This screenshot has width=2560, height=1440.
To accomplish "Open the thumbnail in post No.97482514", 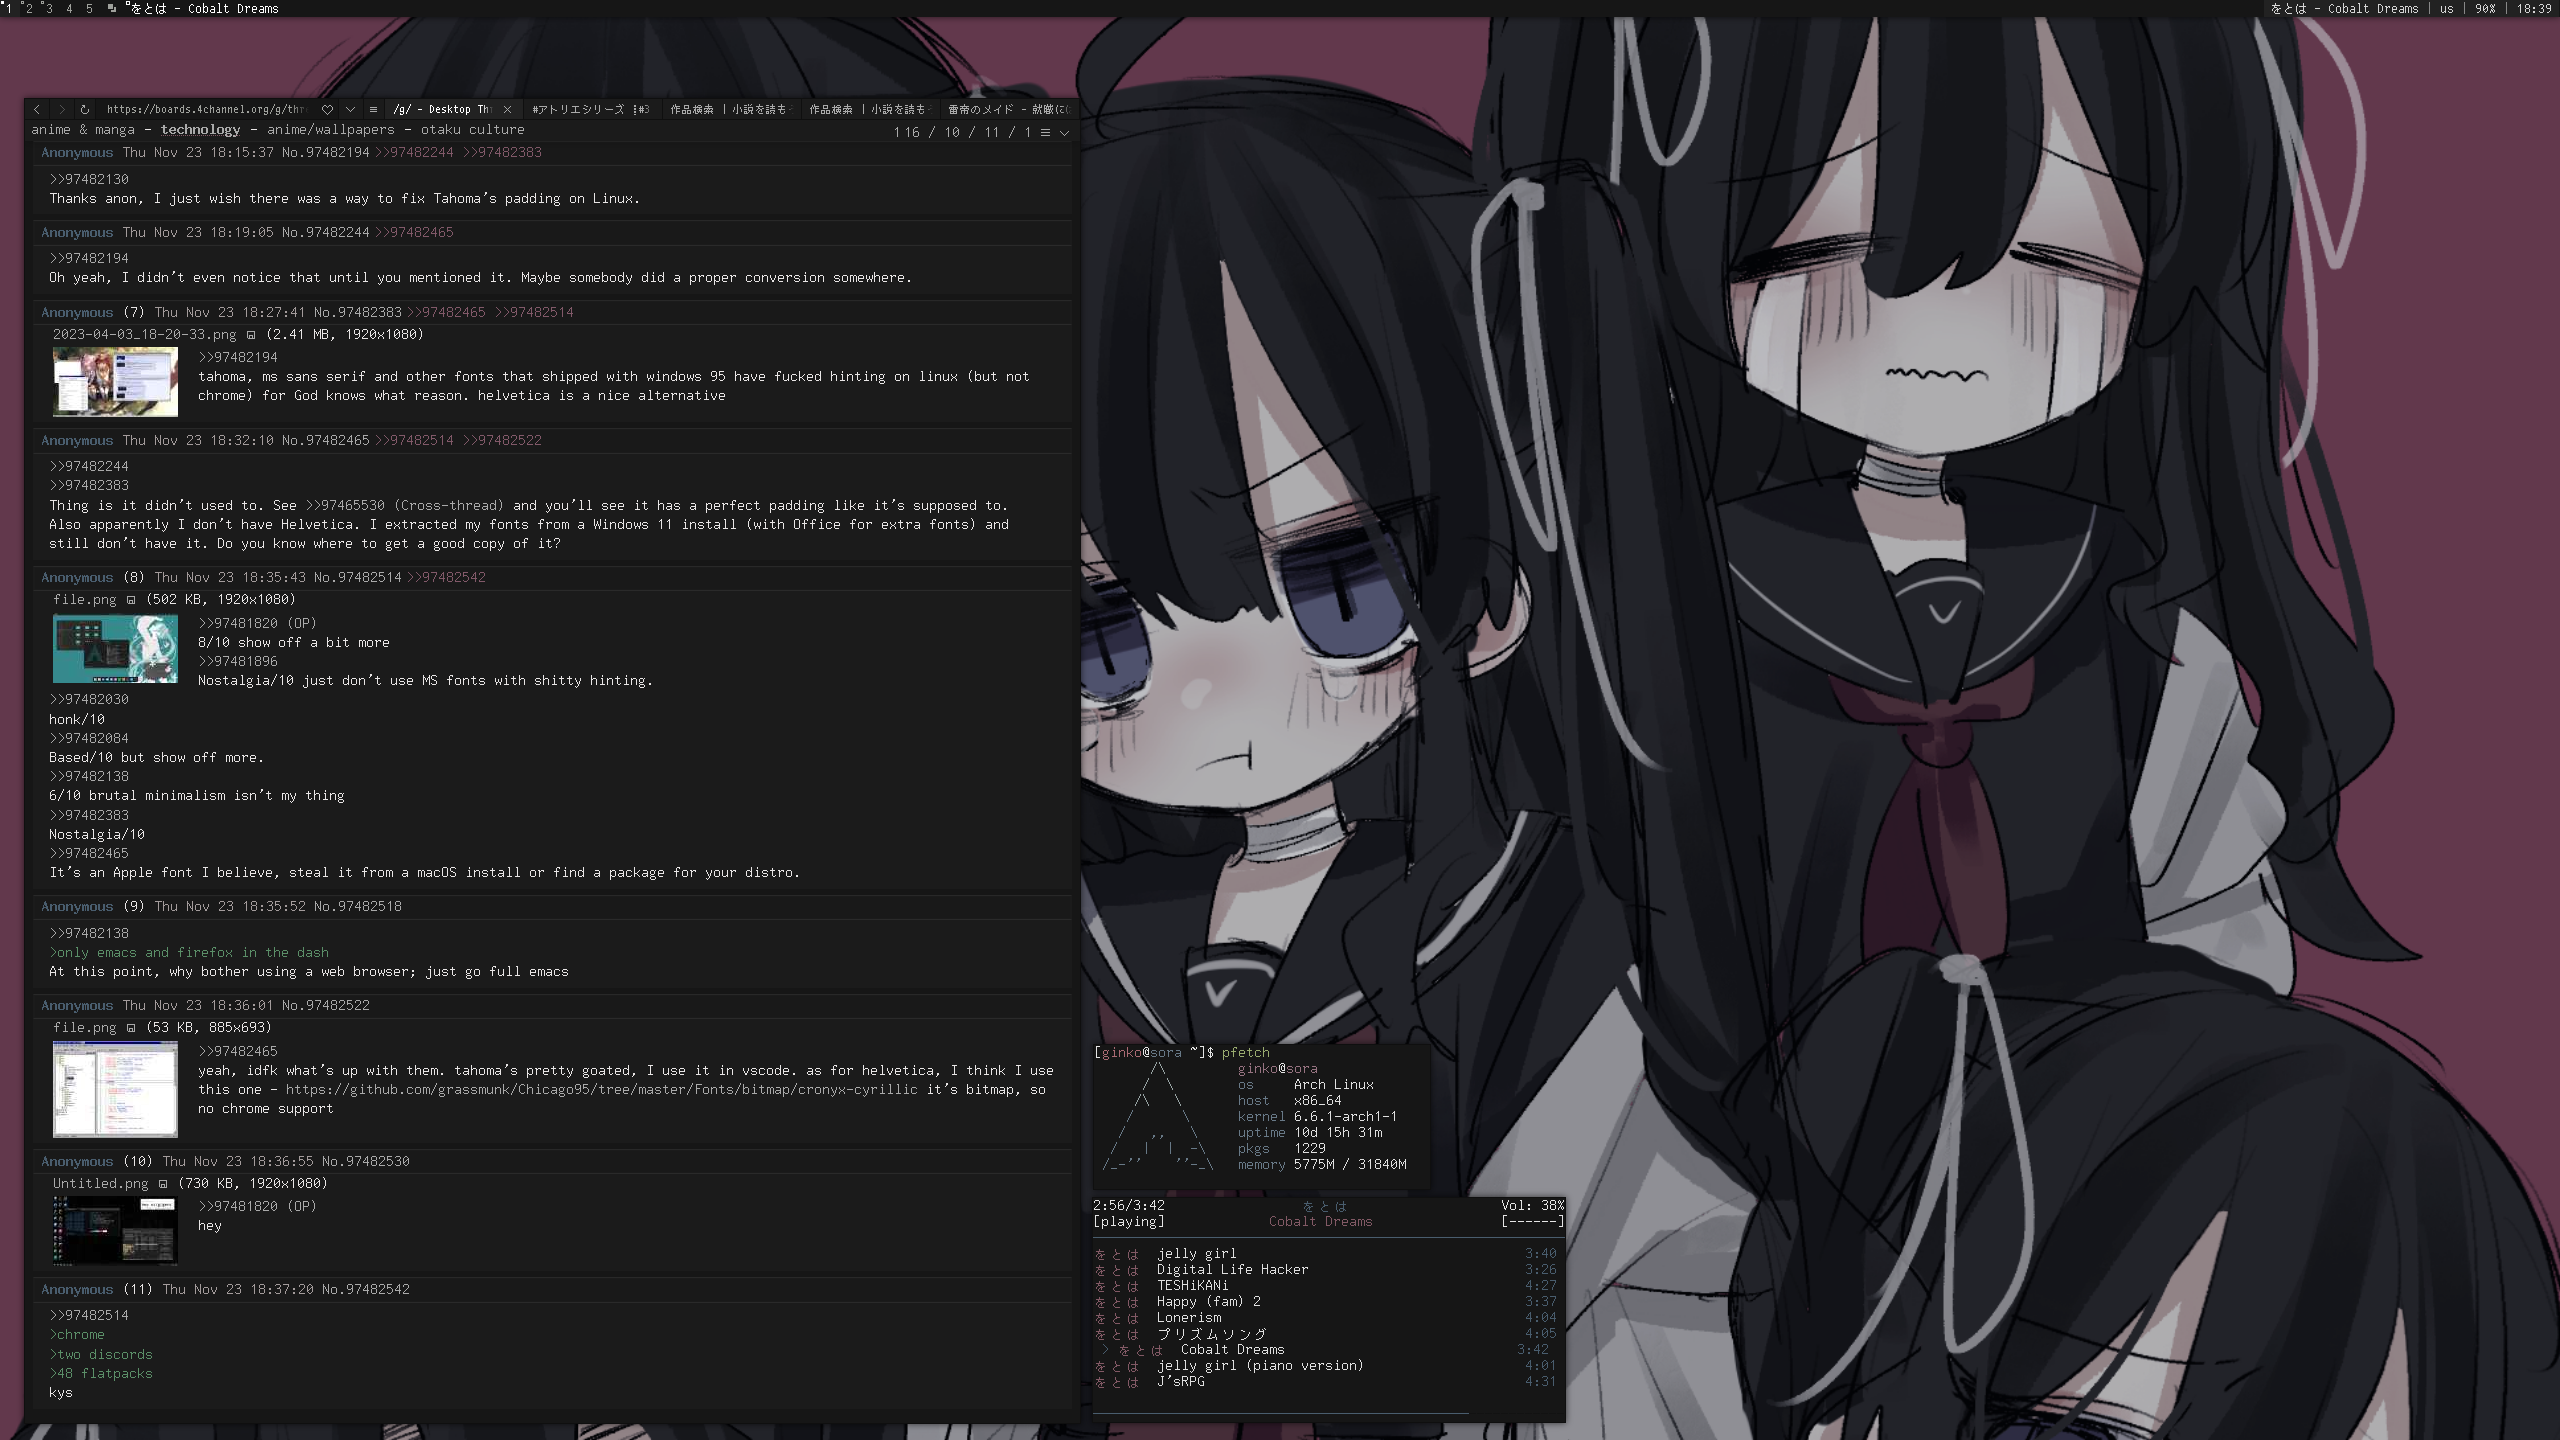I will point(115,649).
